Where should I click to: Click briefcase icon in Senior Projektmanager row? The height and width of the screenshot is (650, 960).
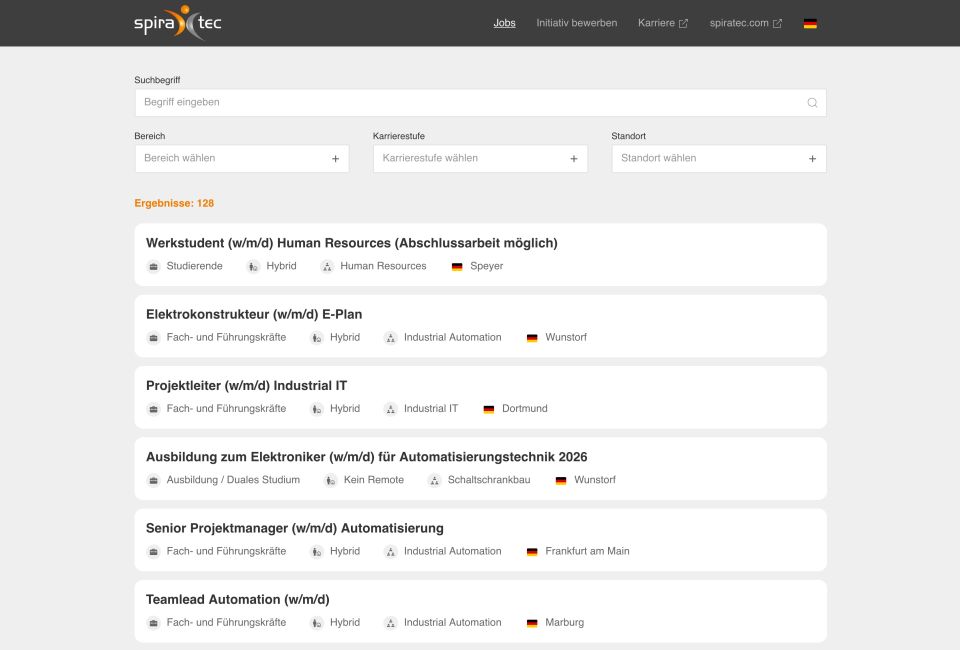[x=154, y=551]
